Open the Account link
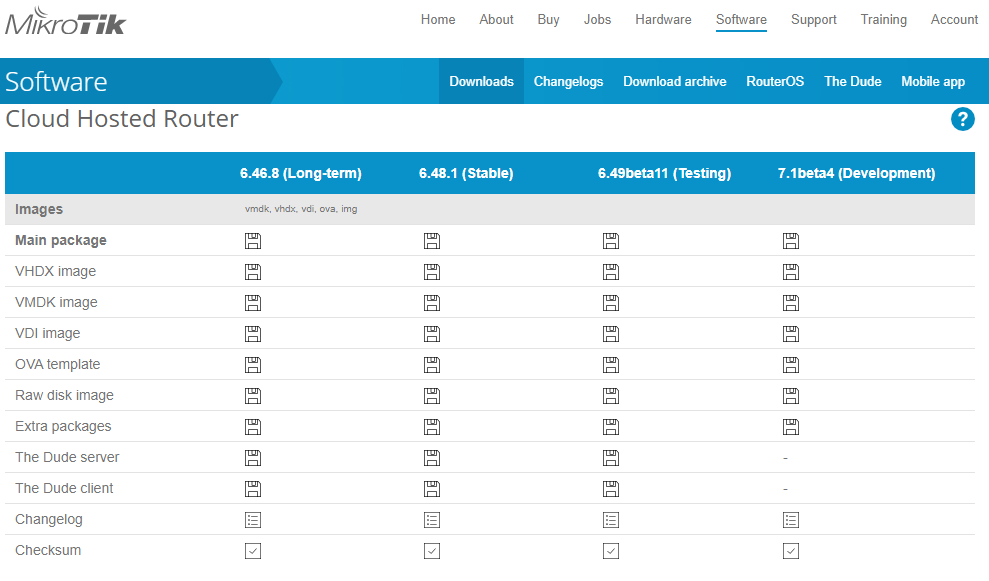The height and width of the screenshot is (581, 989). click(954, 19)
